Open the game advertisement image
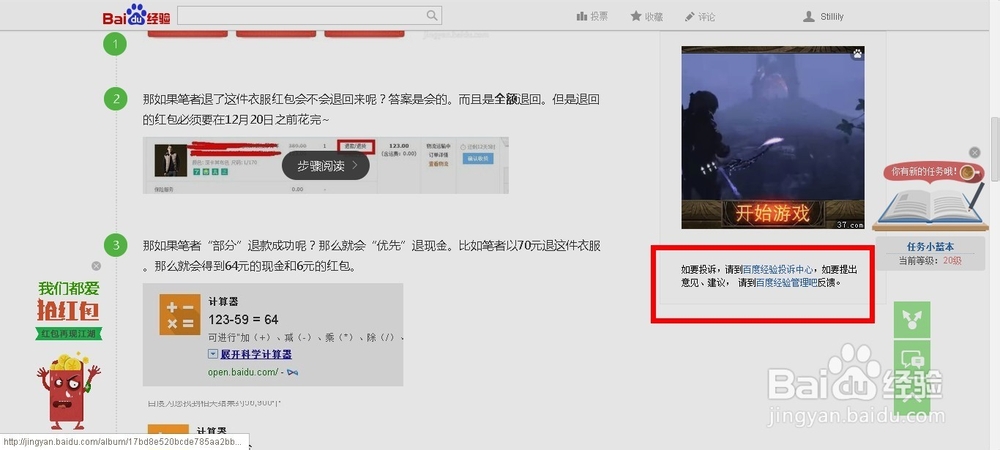1000x450 pixels. tap(773, 137)
